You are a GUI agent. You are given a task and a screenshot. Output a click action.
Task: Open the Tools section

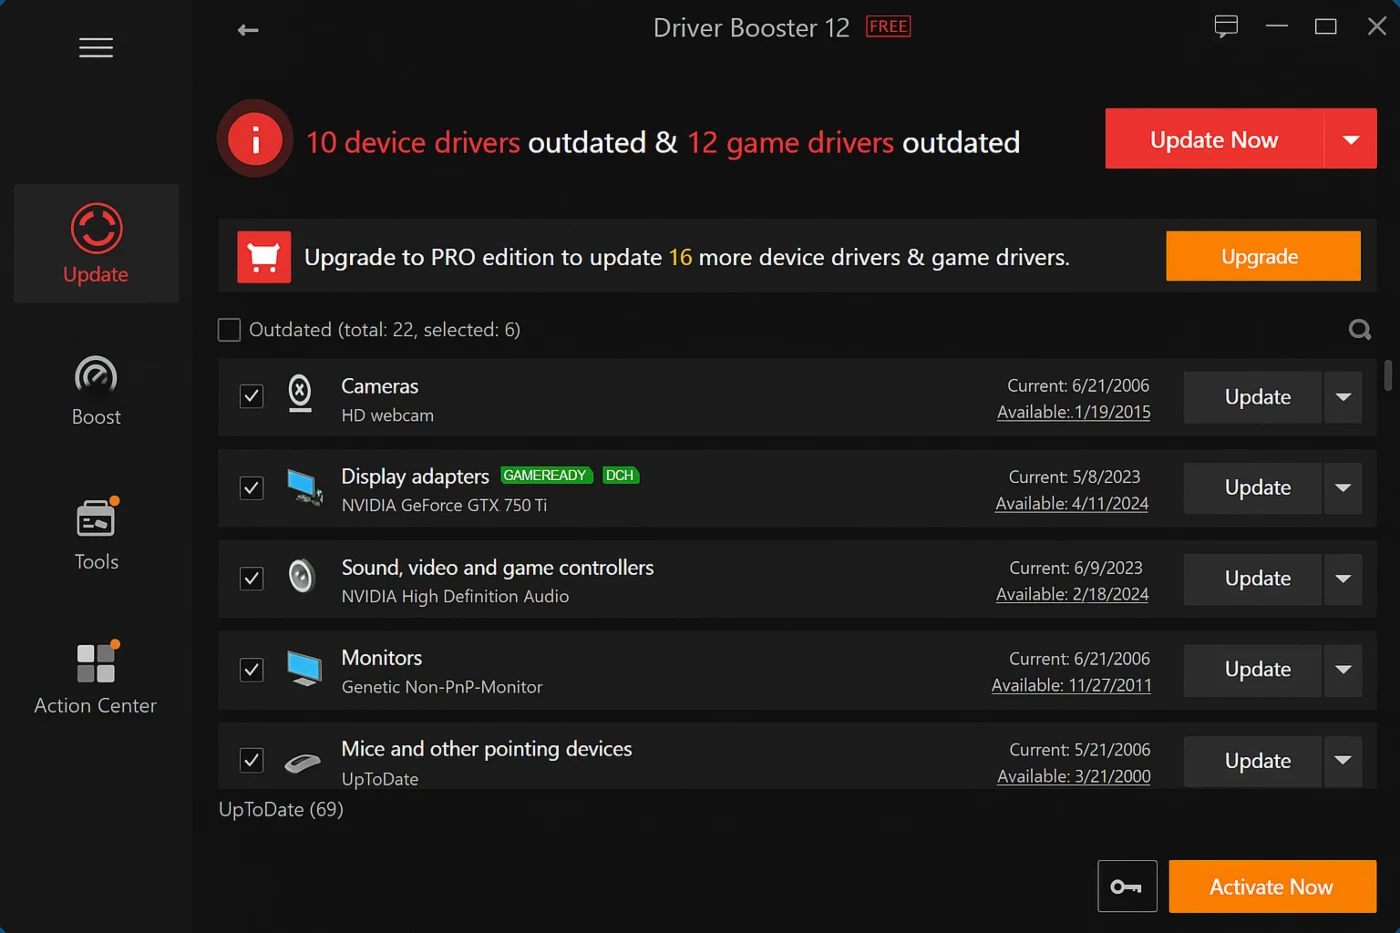(96, 534)
